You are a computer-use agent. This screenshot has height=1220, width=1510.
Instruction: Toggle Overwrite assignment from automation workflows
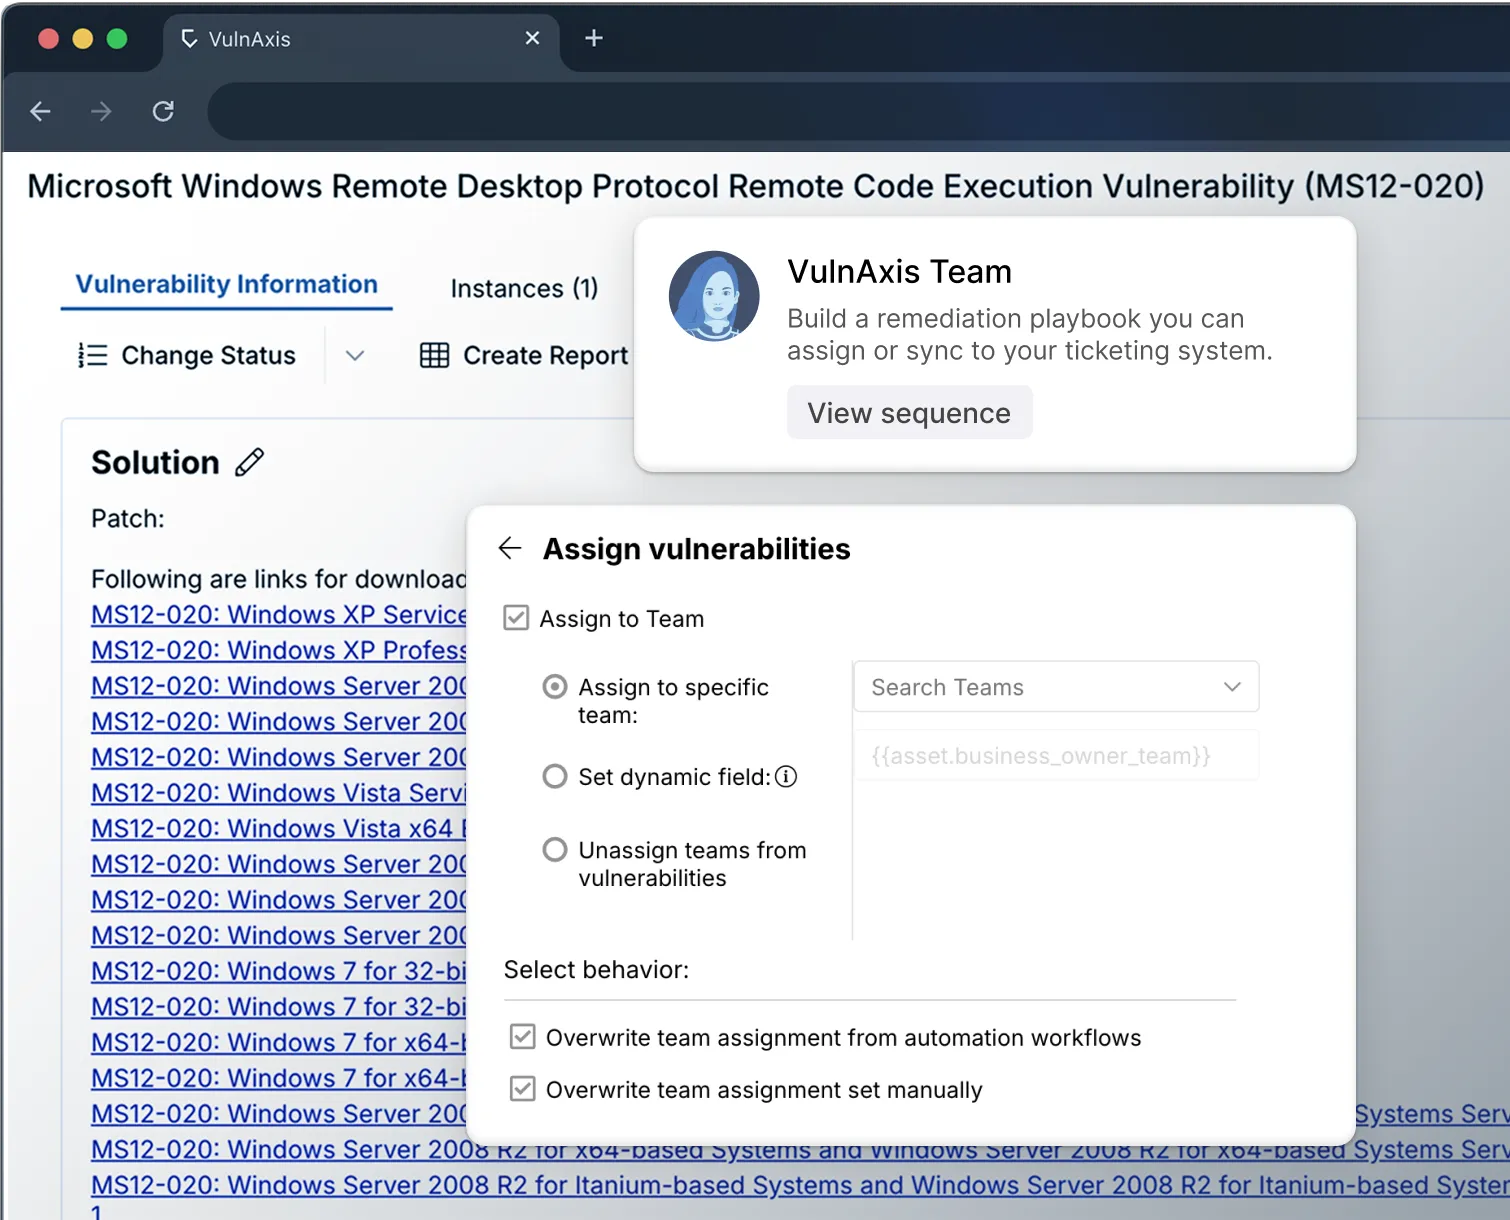(x=522, y=1037)
